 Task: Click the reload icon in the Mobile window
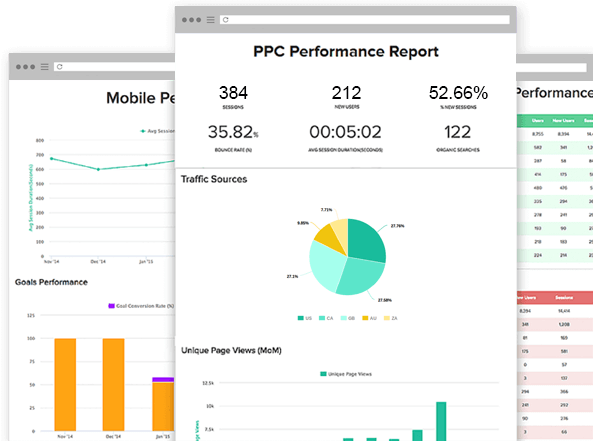click(60, 67)
